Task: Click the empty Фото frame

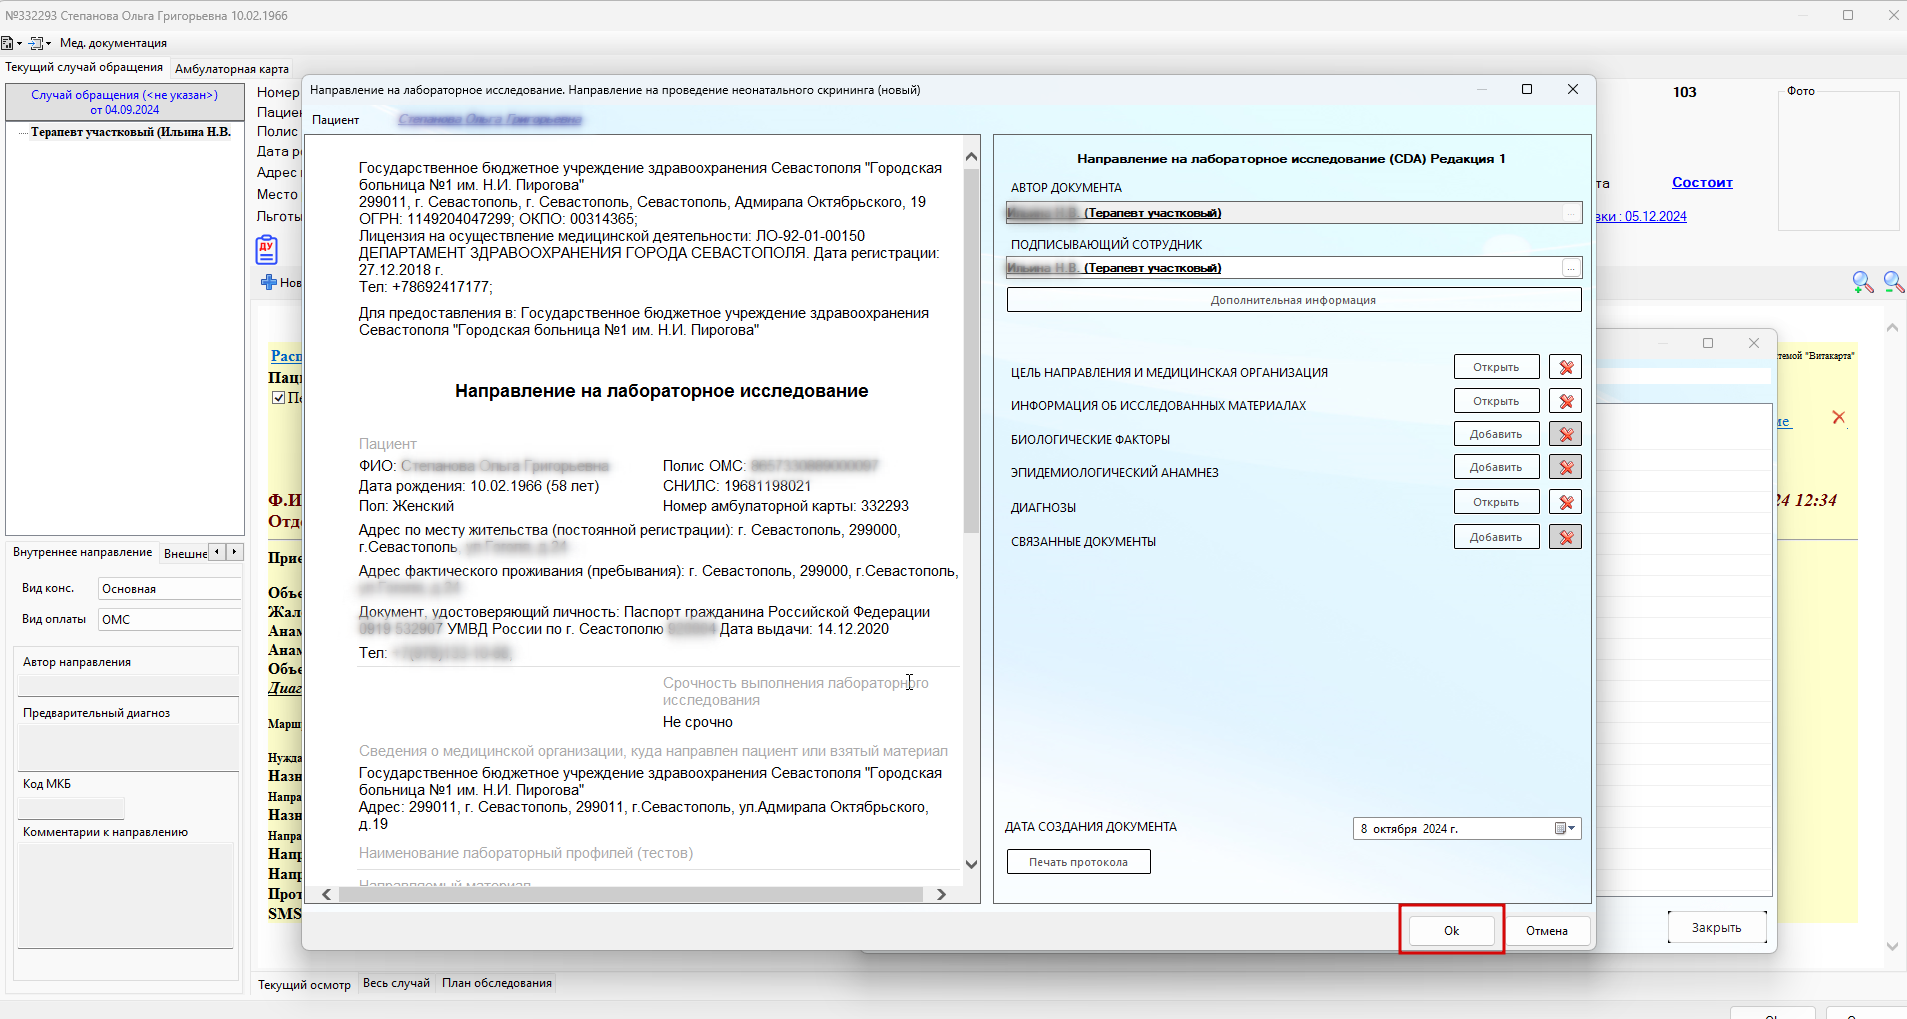Action: [1838, 160]
